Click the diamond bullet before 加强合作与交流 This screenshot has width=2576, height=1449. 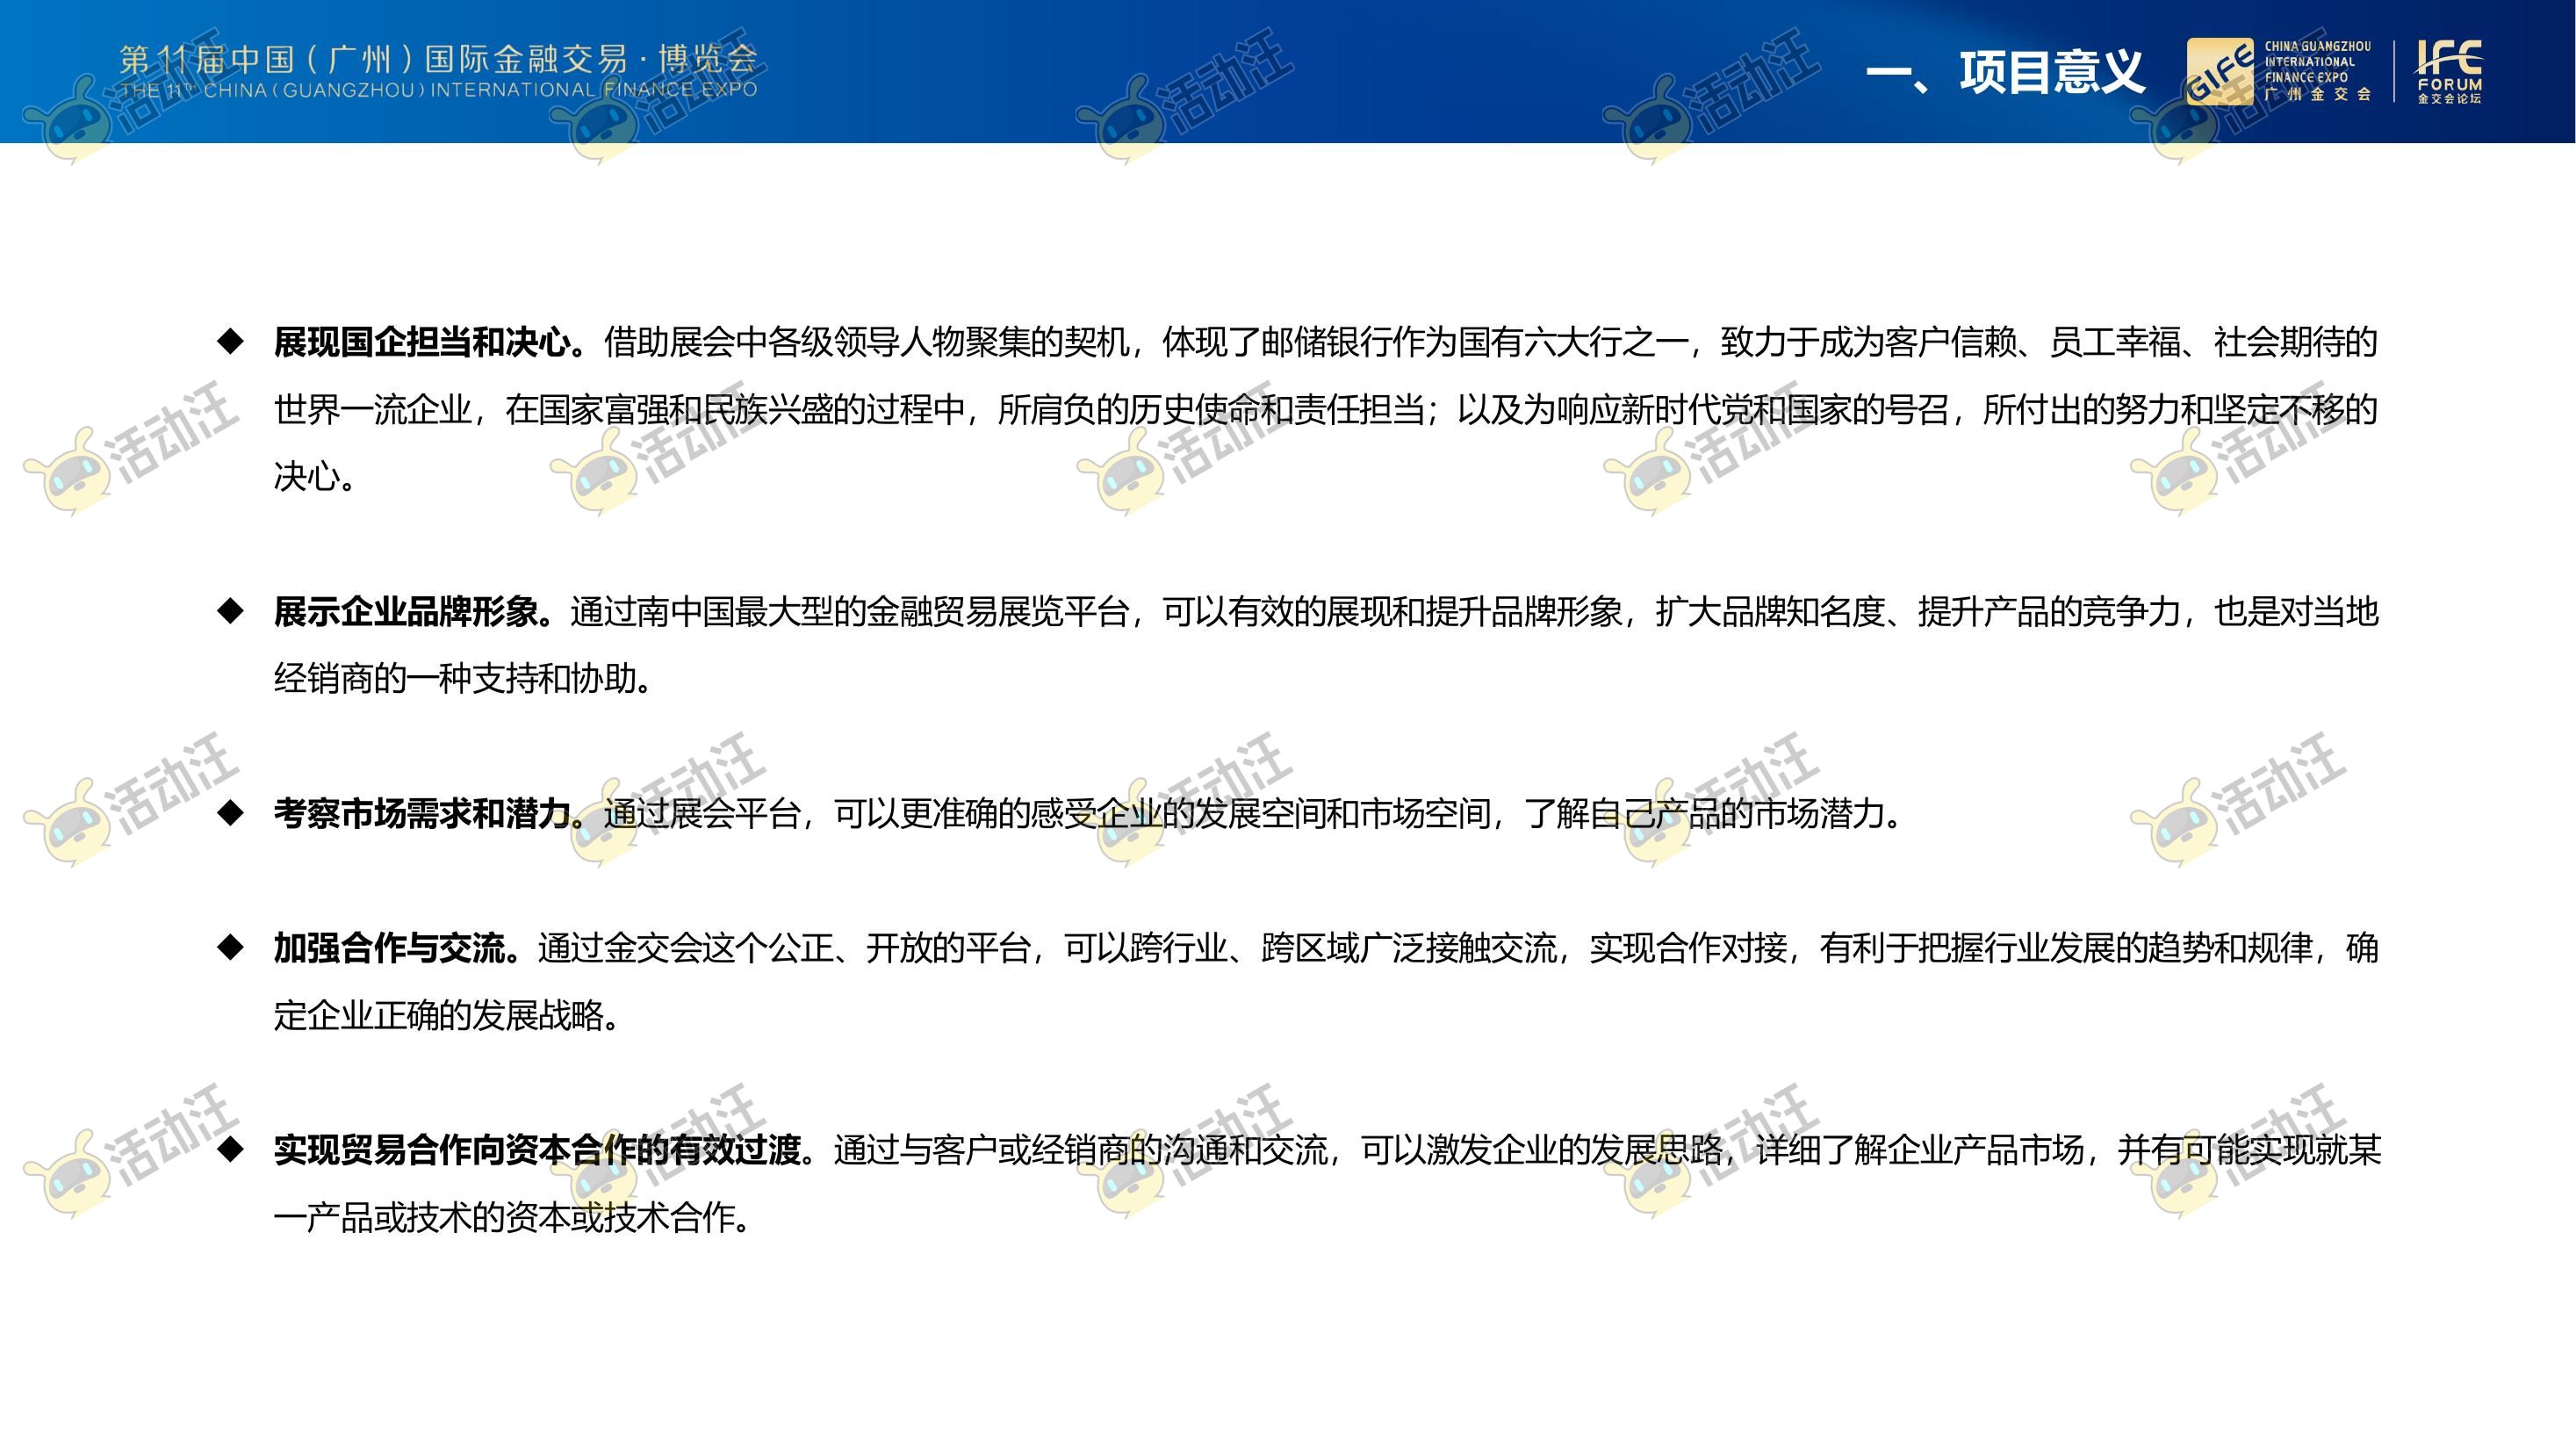231,948
